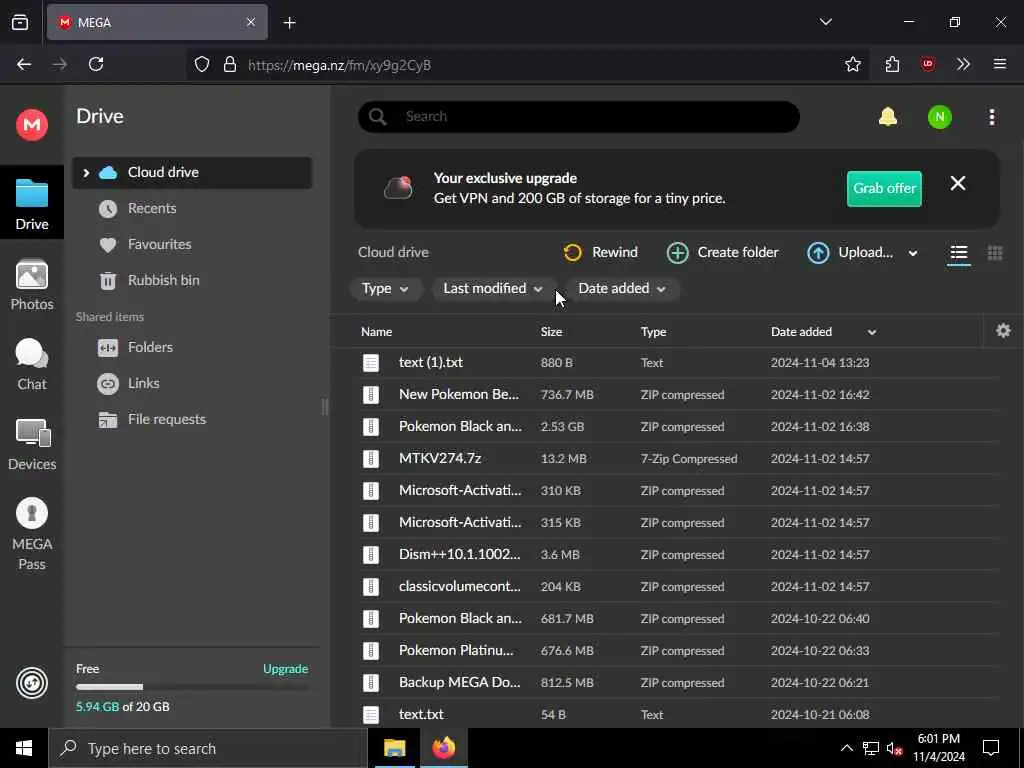Viewport: 1024px width, 768px height.
Task: Sort by Size column header
Action: click(x=551, y=332)
